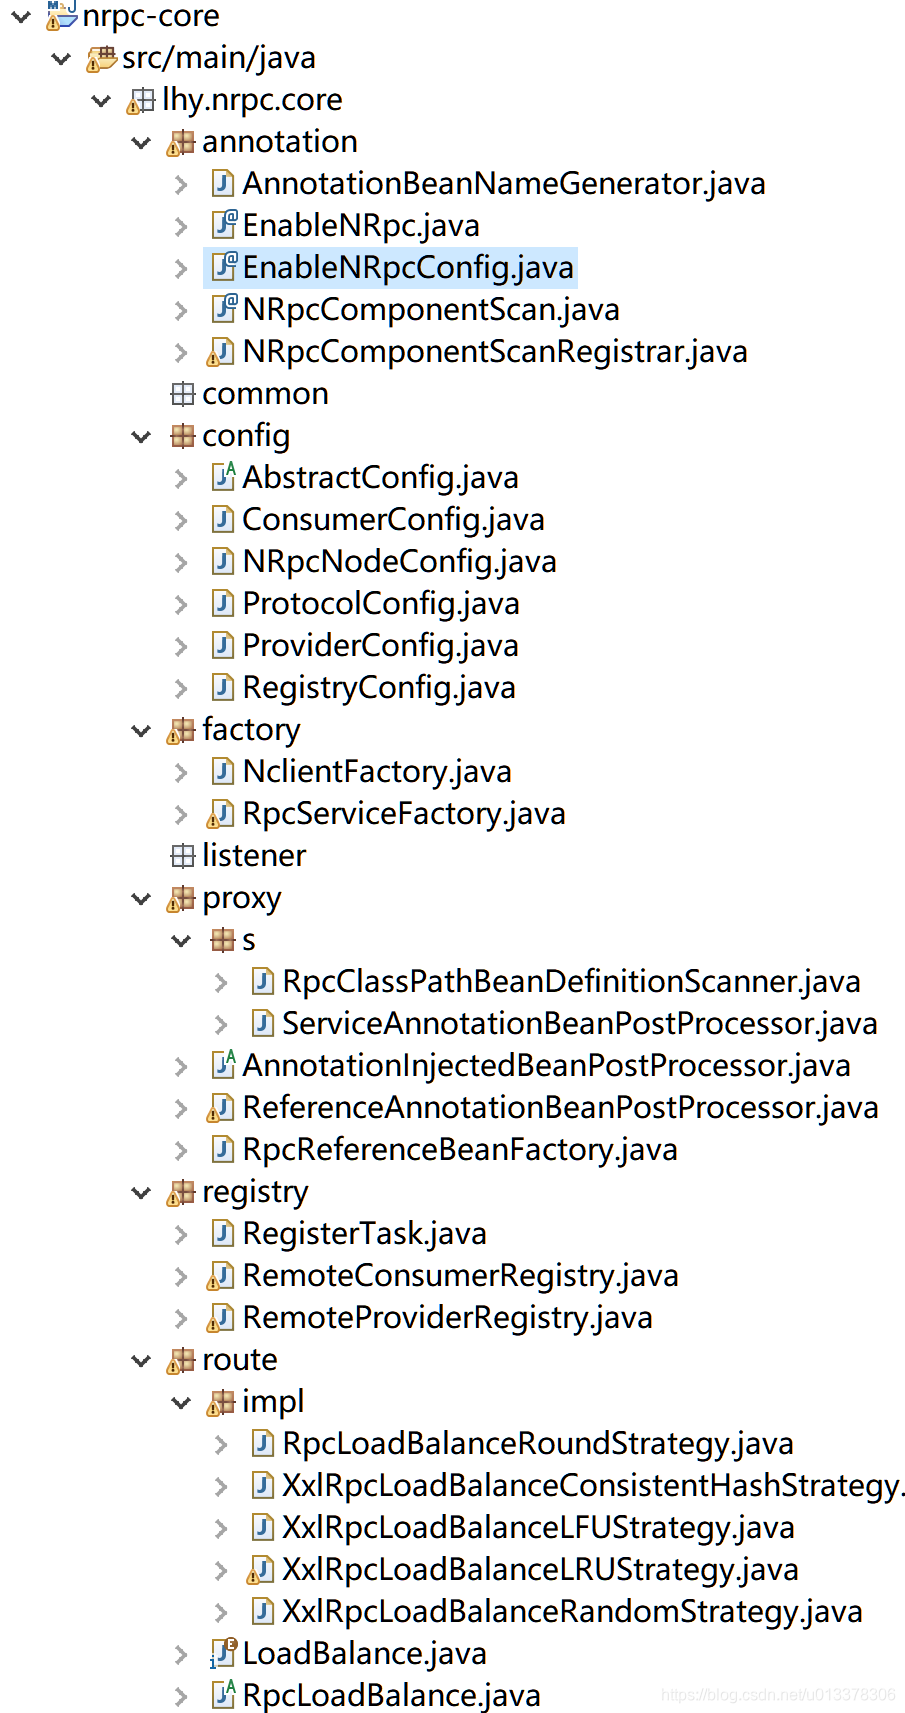
Task: Click the factory package icon
Action: (182, 731)
